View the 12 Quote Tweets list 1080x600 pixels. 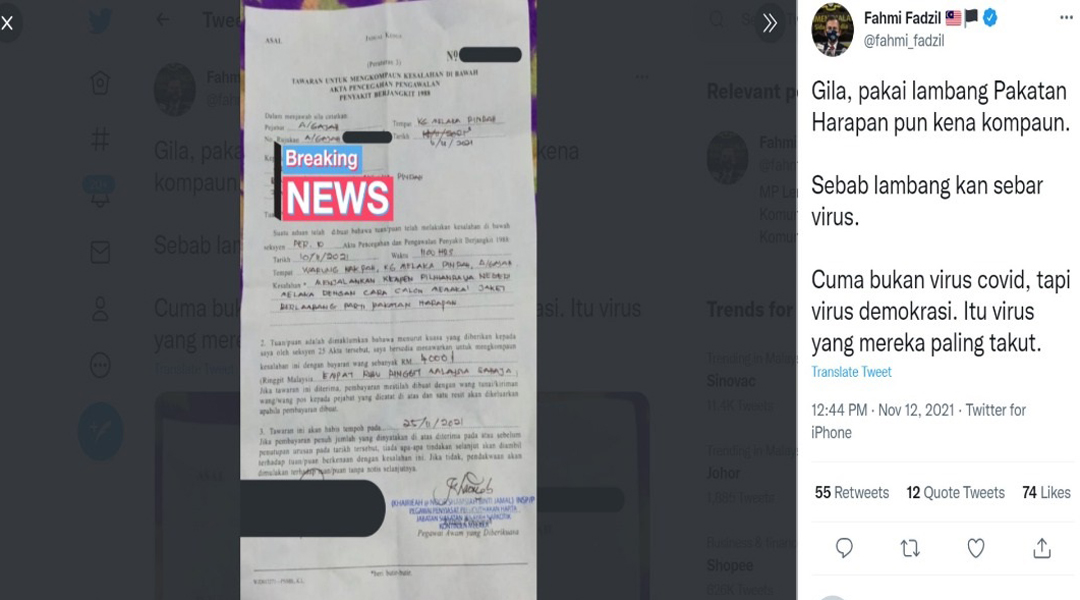pyautogui.click(x=955, y=493)
